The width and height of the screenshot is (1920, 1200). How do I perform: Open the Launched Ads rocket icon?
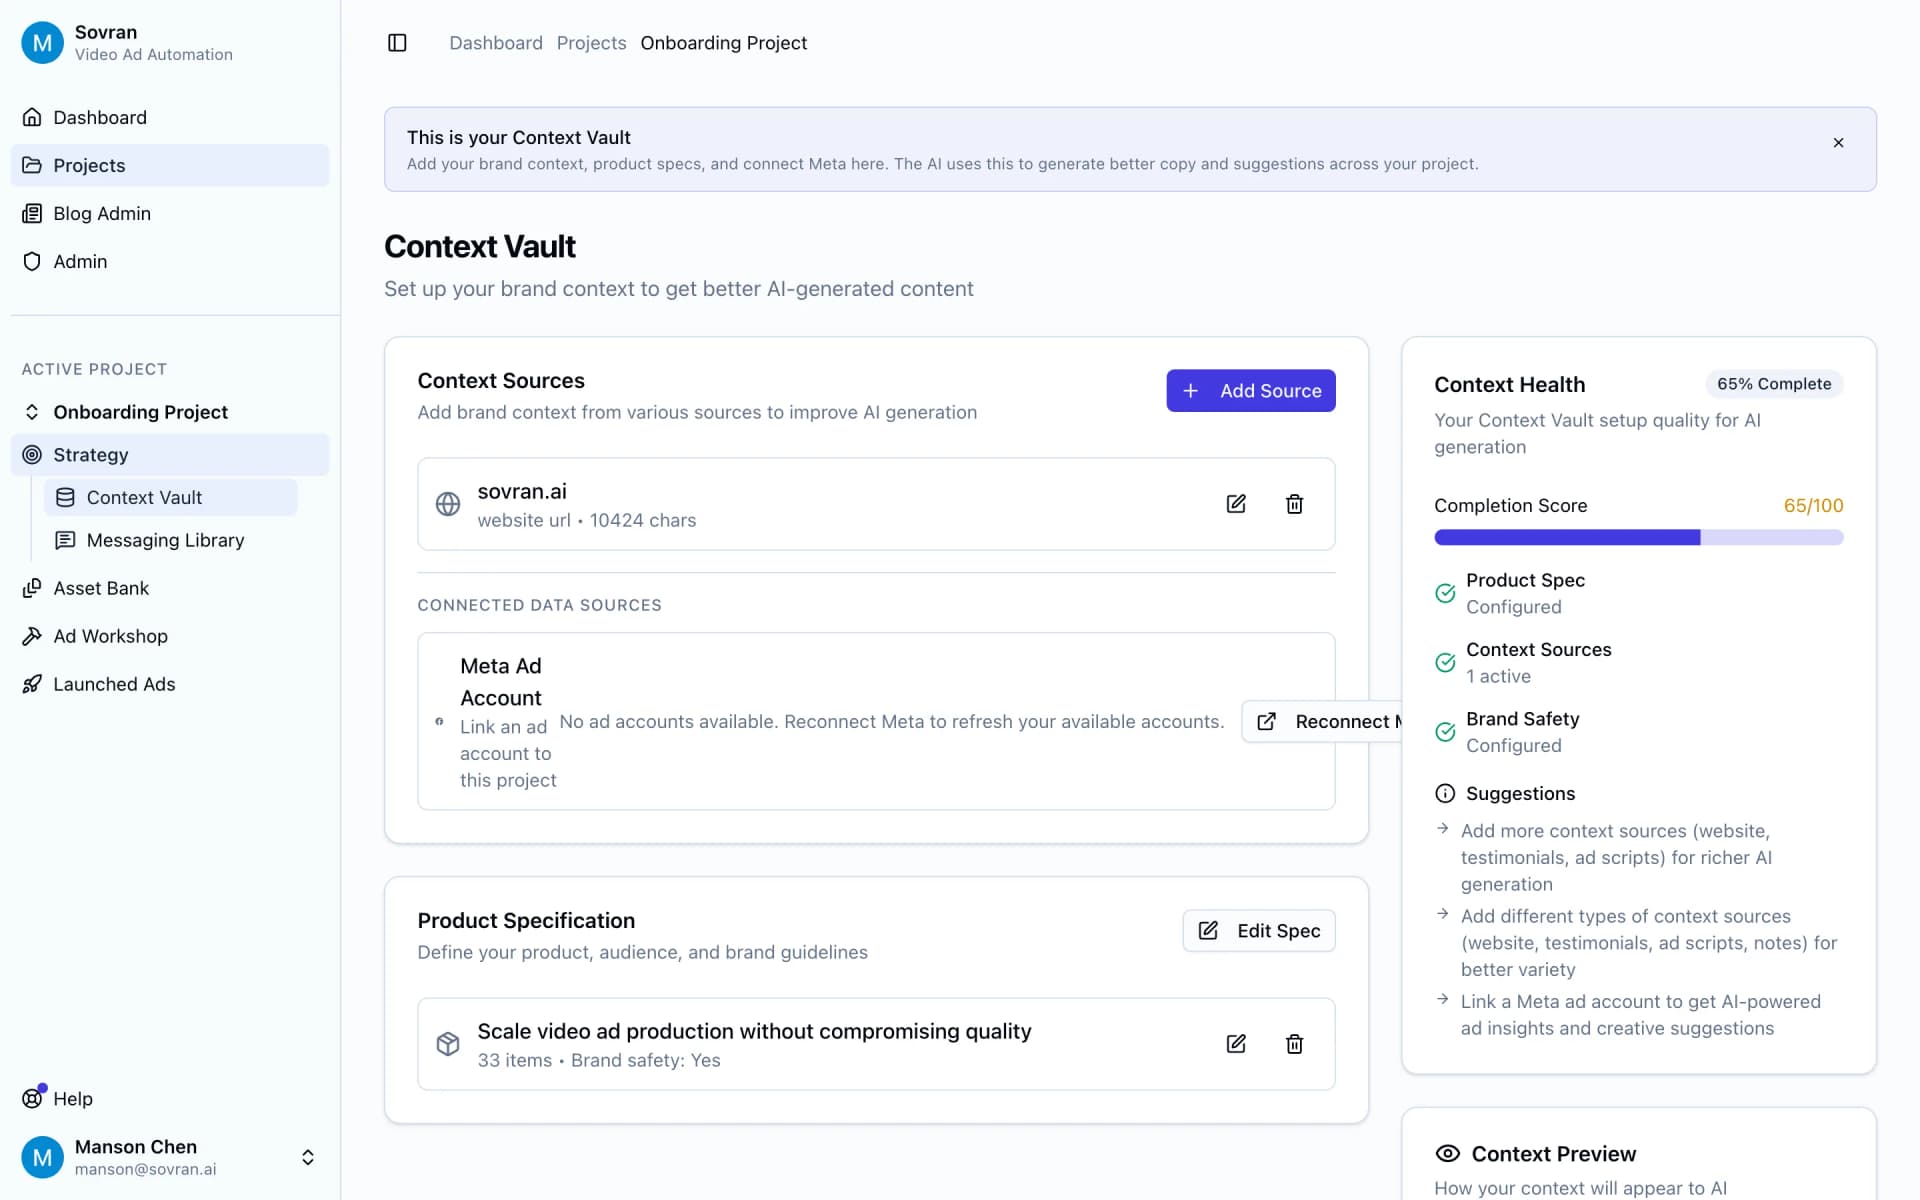tap(33, 684)
